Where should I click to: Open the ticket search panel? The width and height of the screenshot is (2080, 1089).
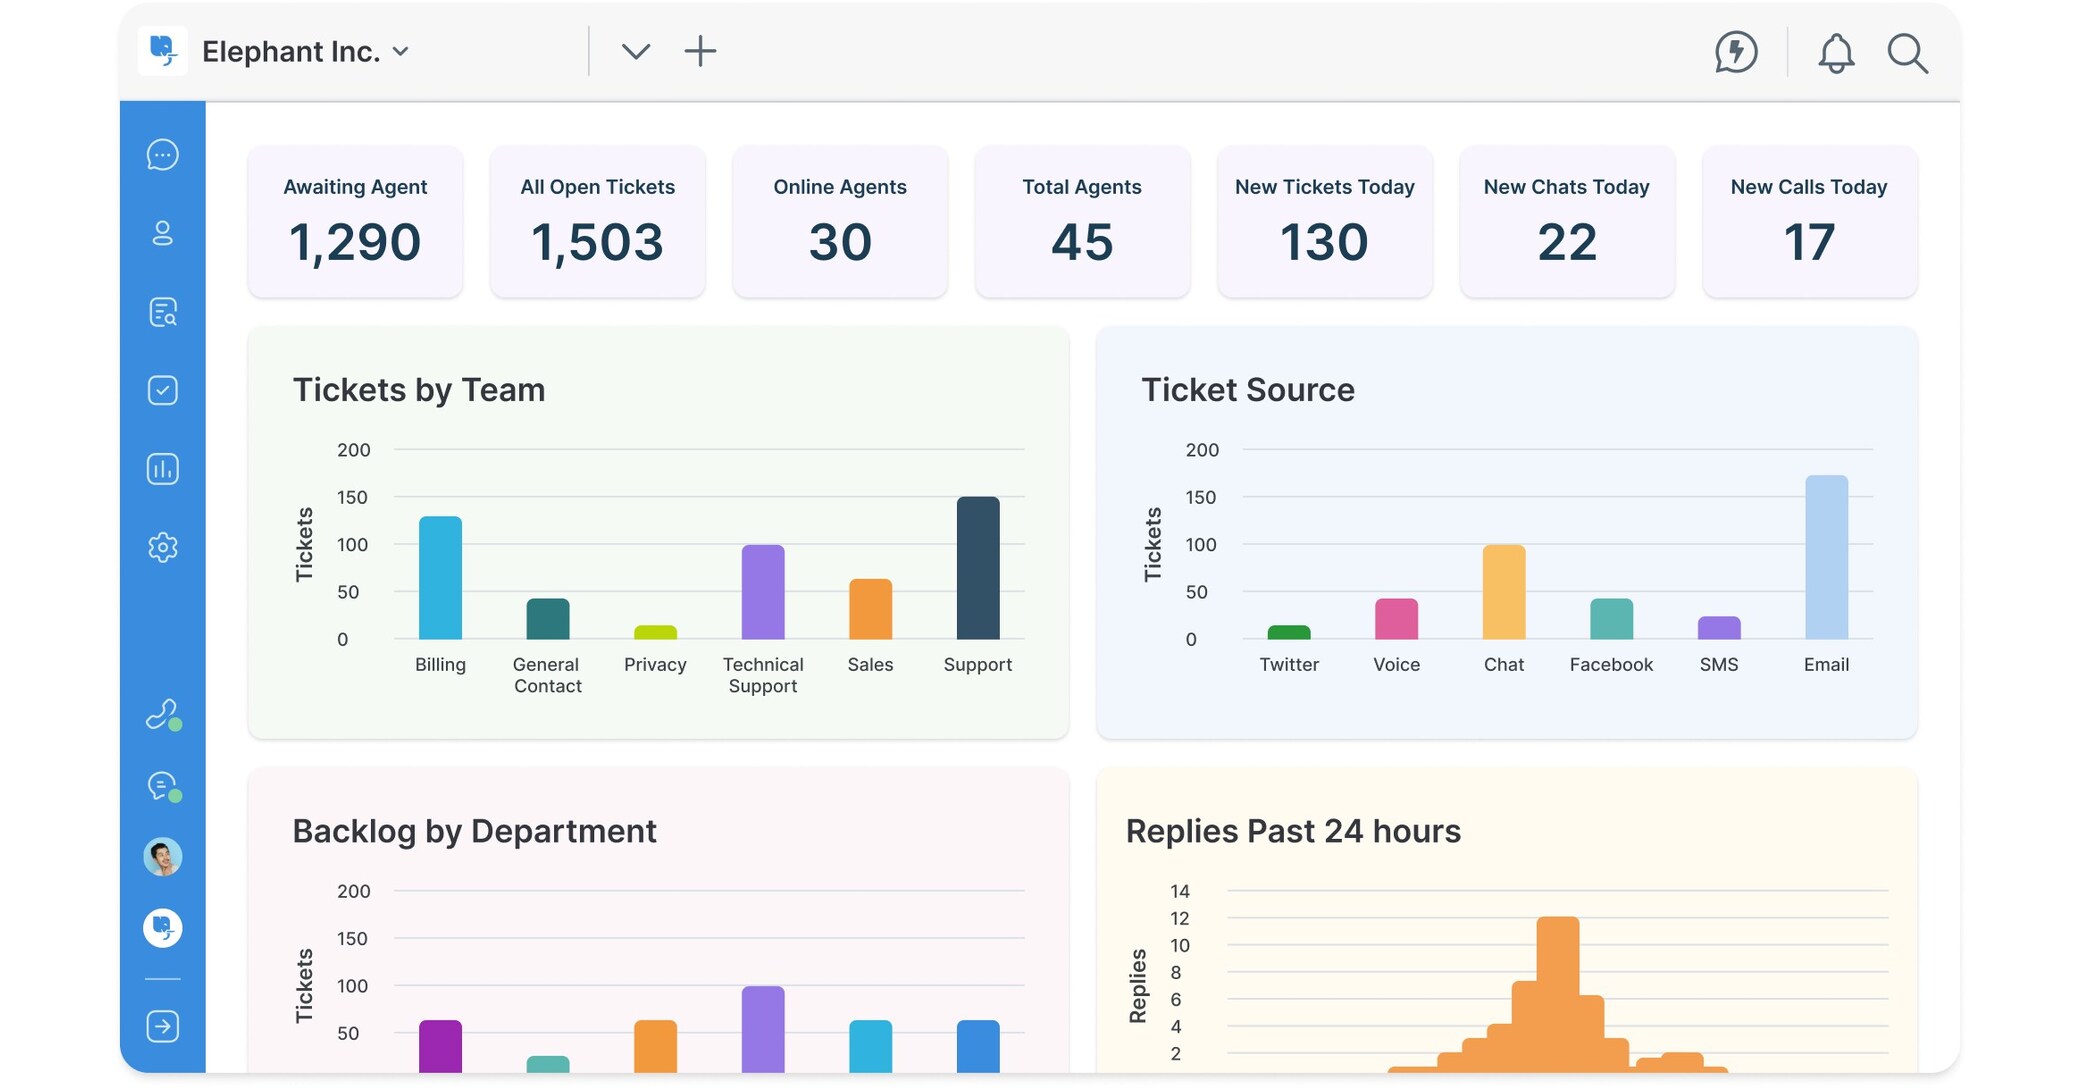(162, 312)
